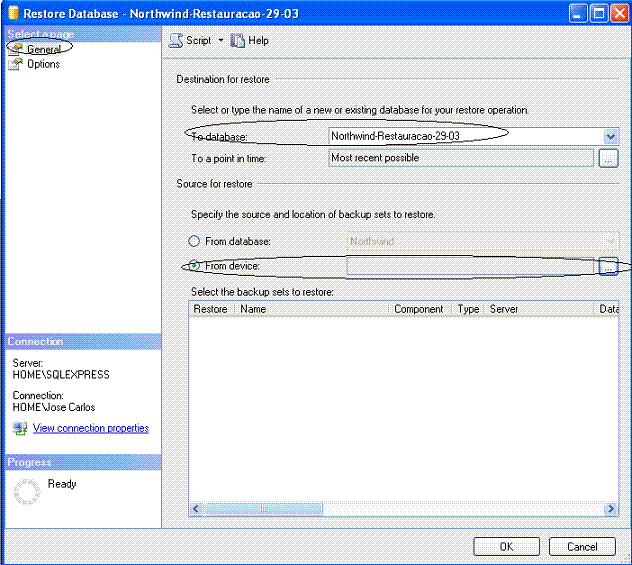Expand the To database dropdown
Viewport: 632px width, 565px height.
tap(611, 137)
